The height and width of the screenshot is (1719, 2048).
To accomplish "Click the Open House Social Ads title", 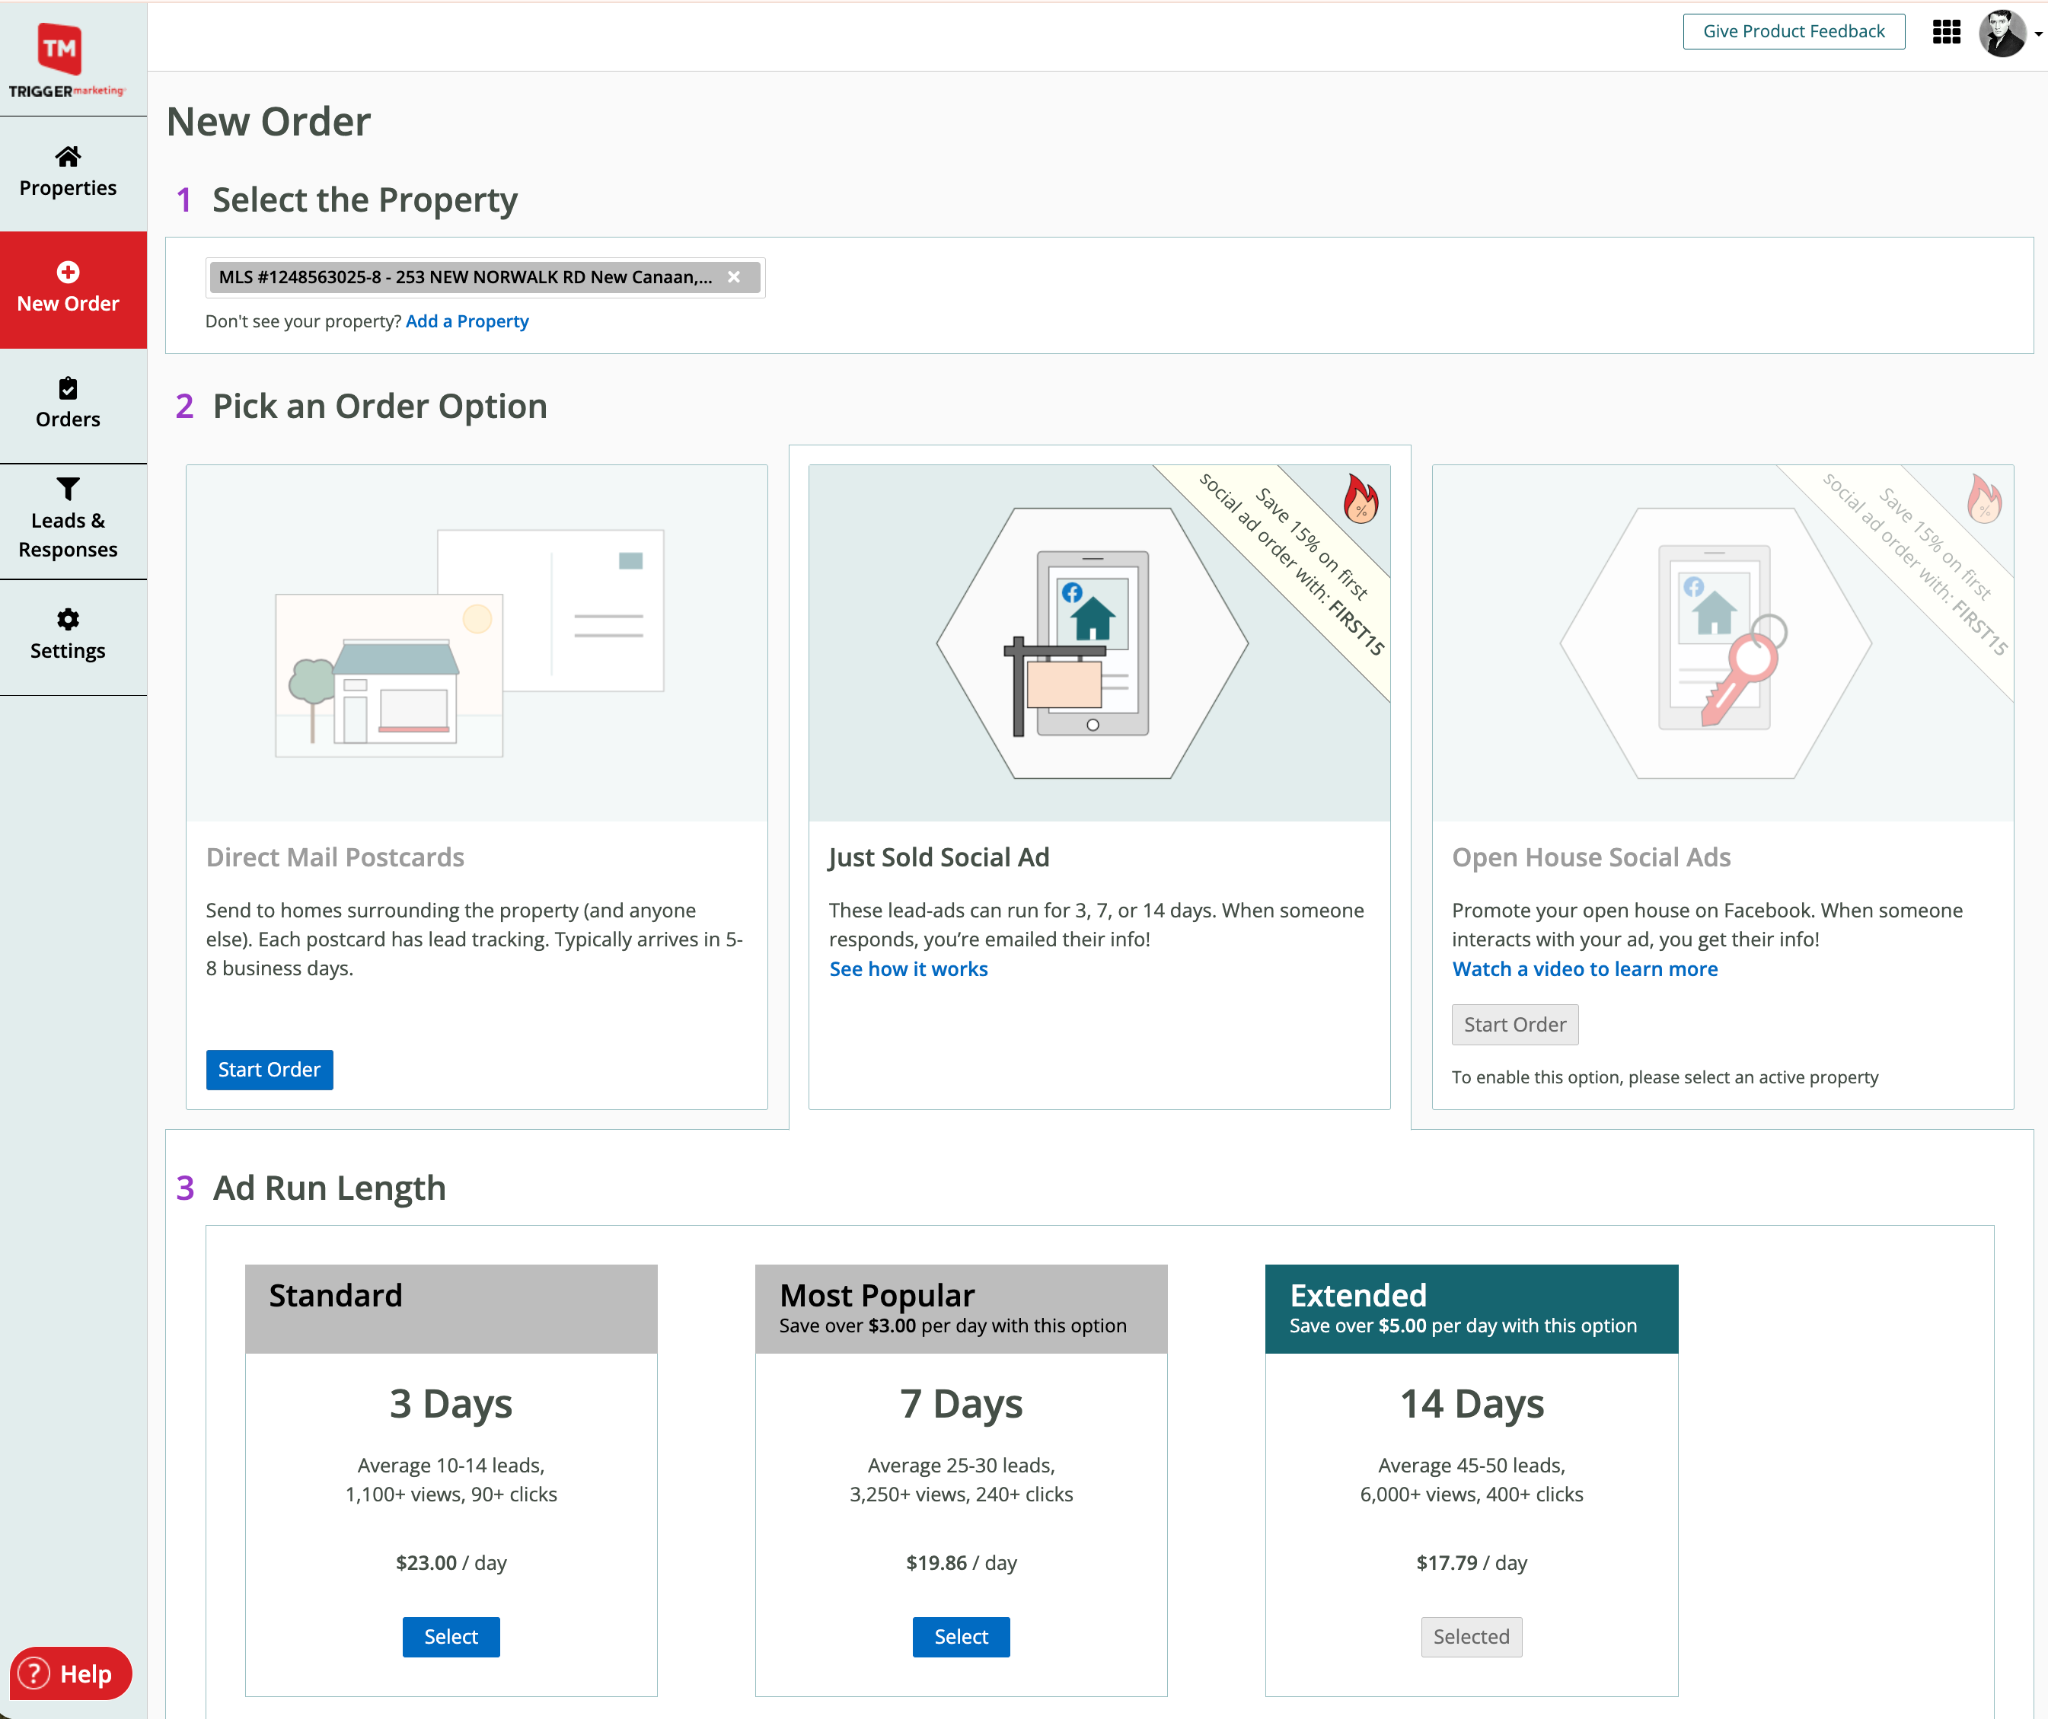I will pos(1591,857).
